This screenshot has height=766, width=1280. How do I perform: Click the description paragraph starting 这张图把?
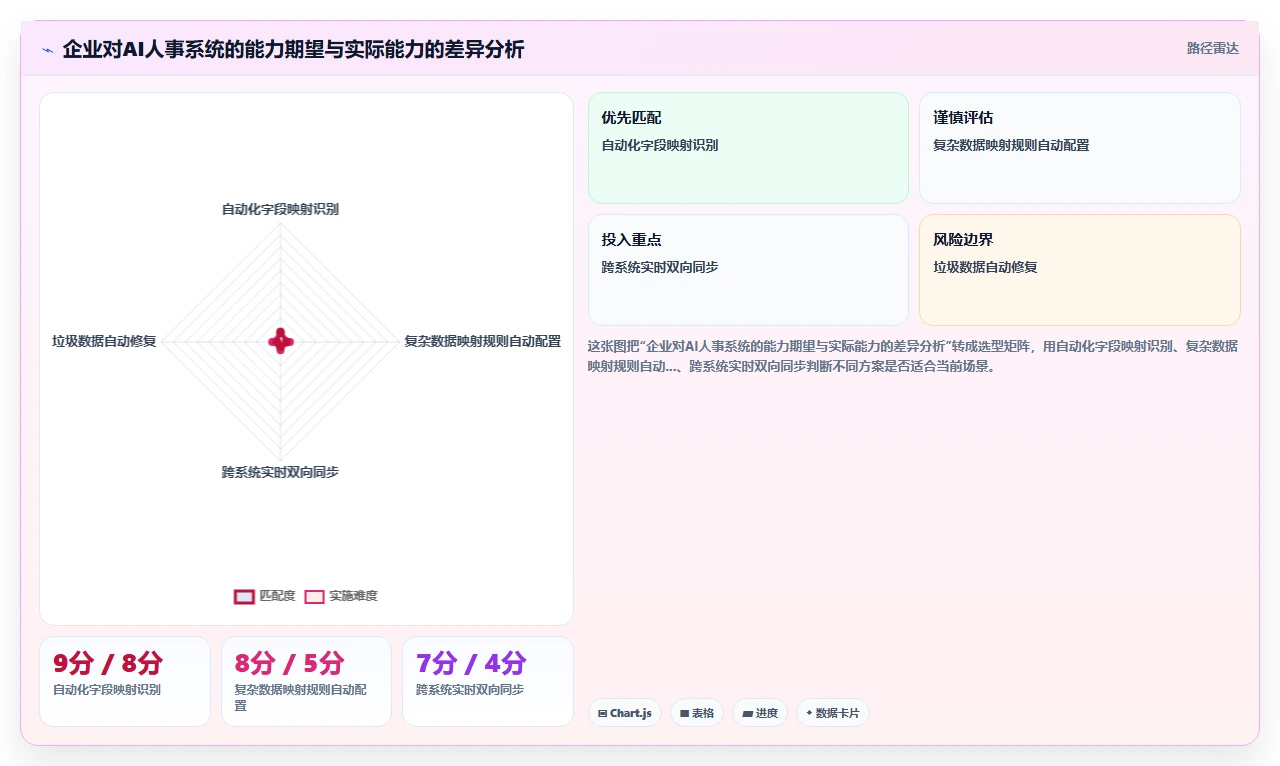[x=914, y=356]
